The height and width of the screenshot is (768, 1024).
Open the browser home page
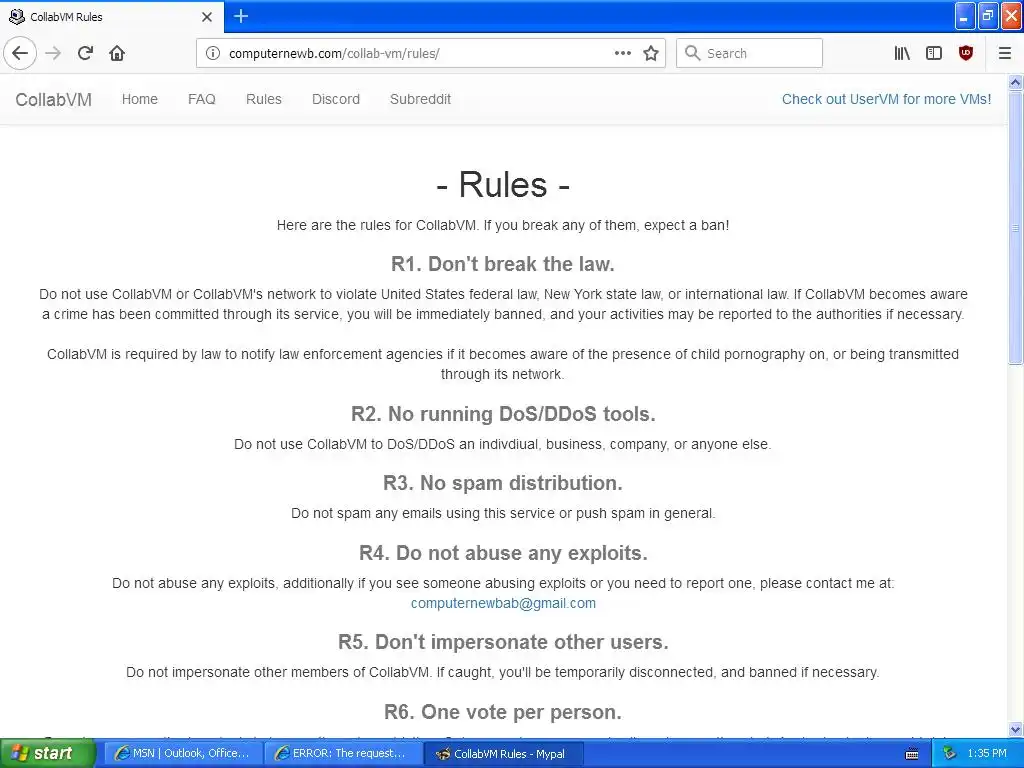click(x=117, y=54)
